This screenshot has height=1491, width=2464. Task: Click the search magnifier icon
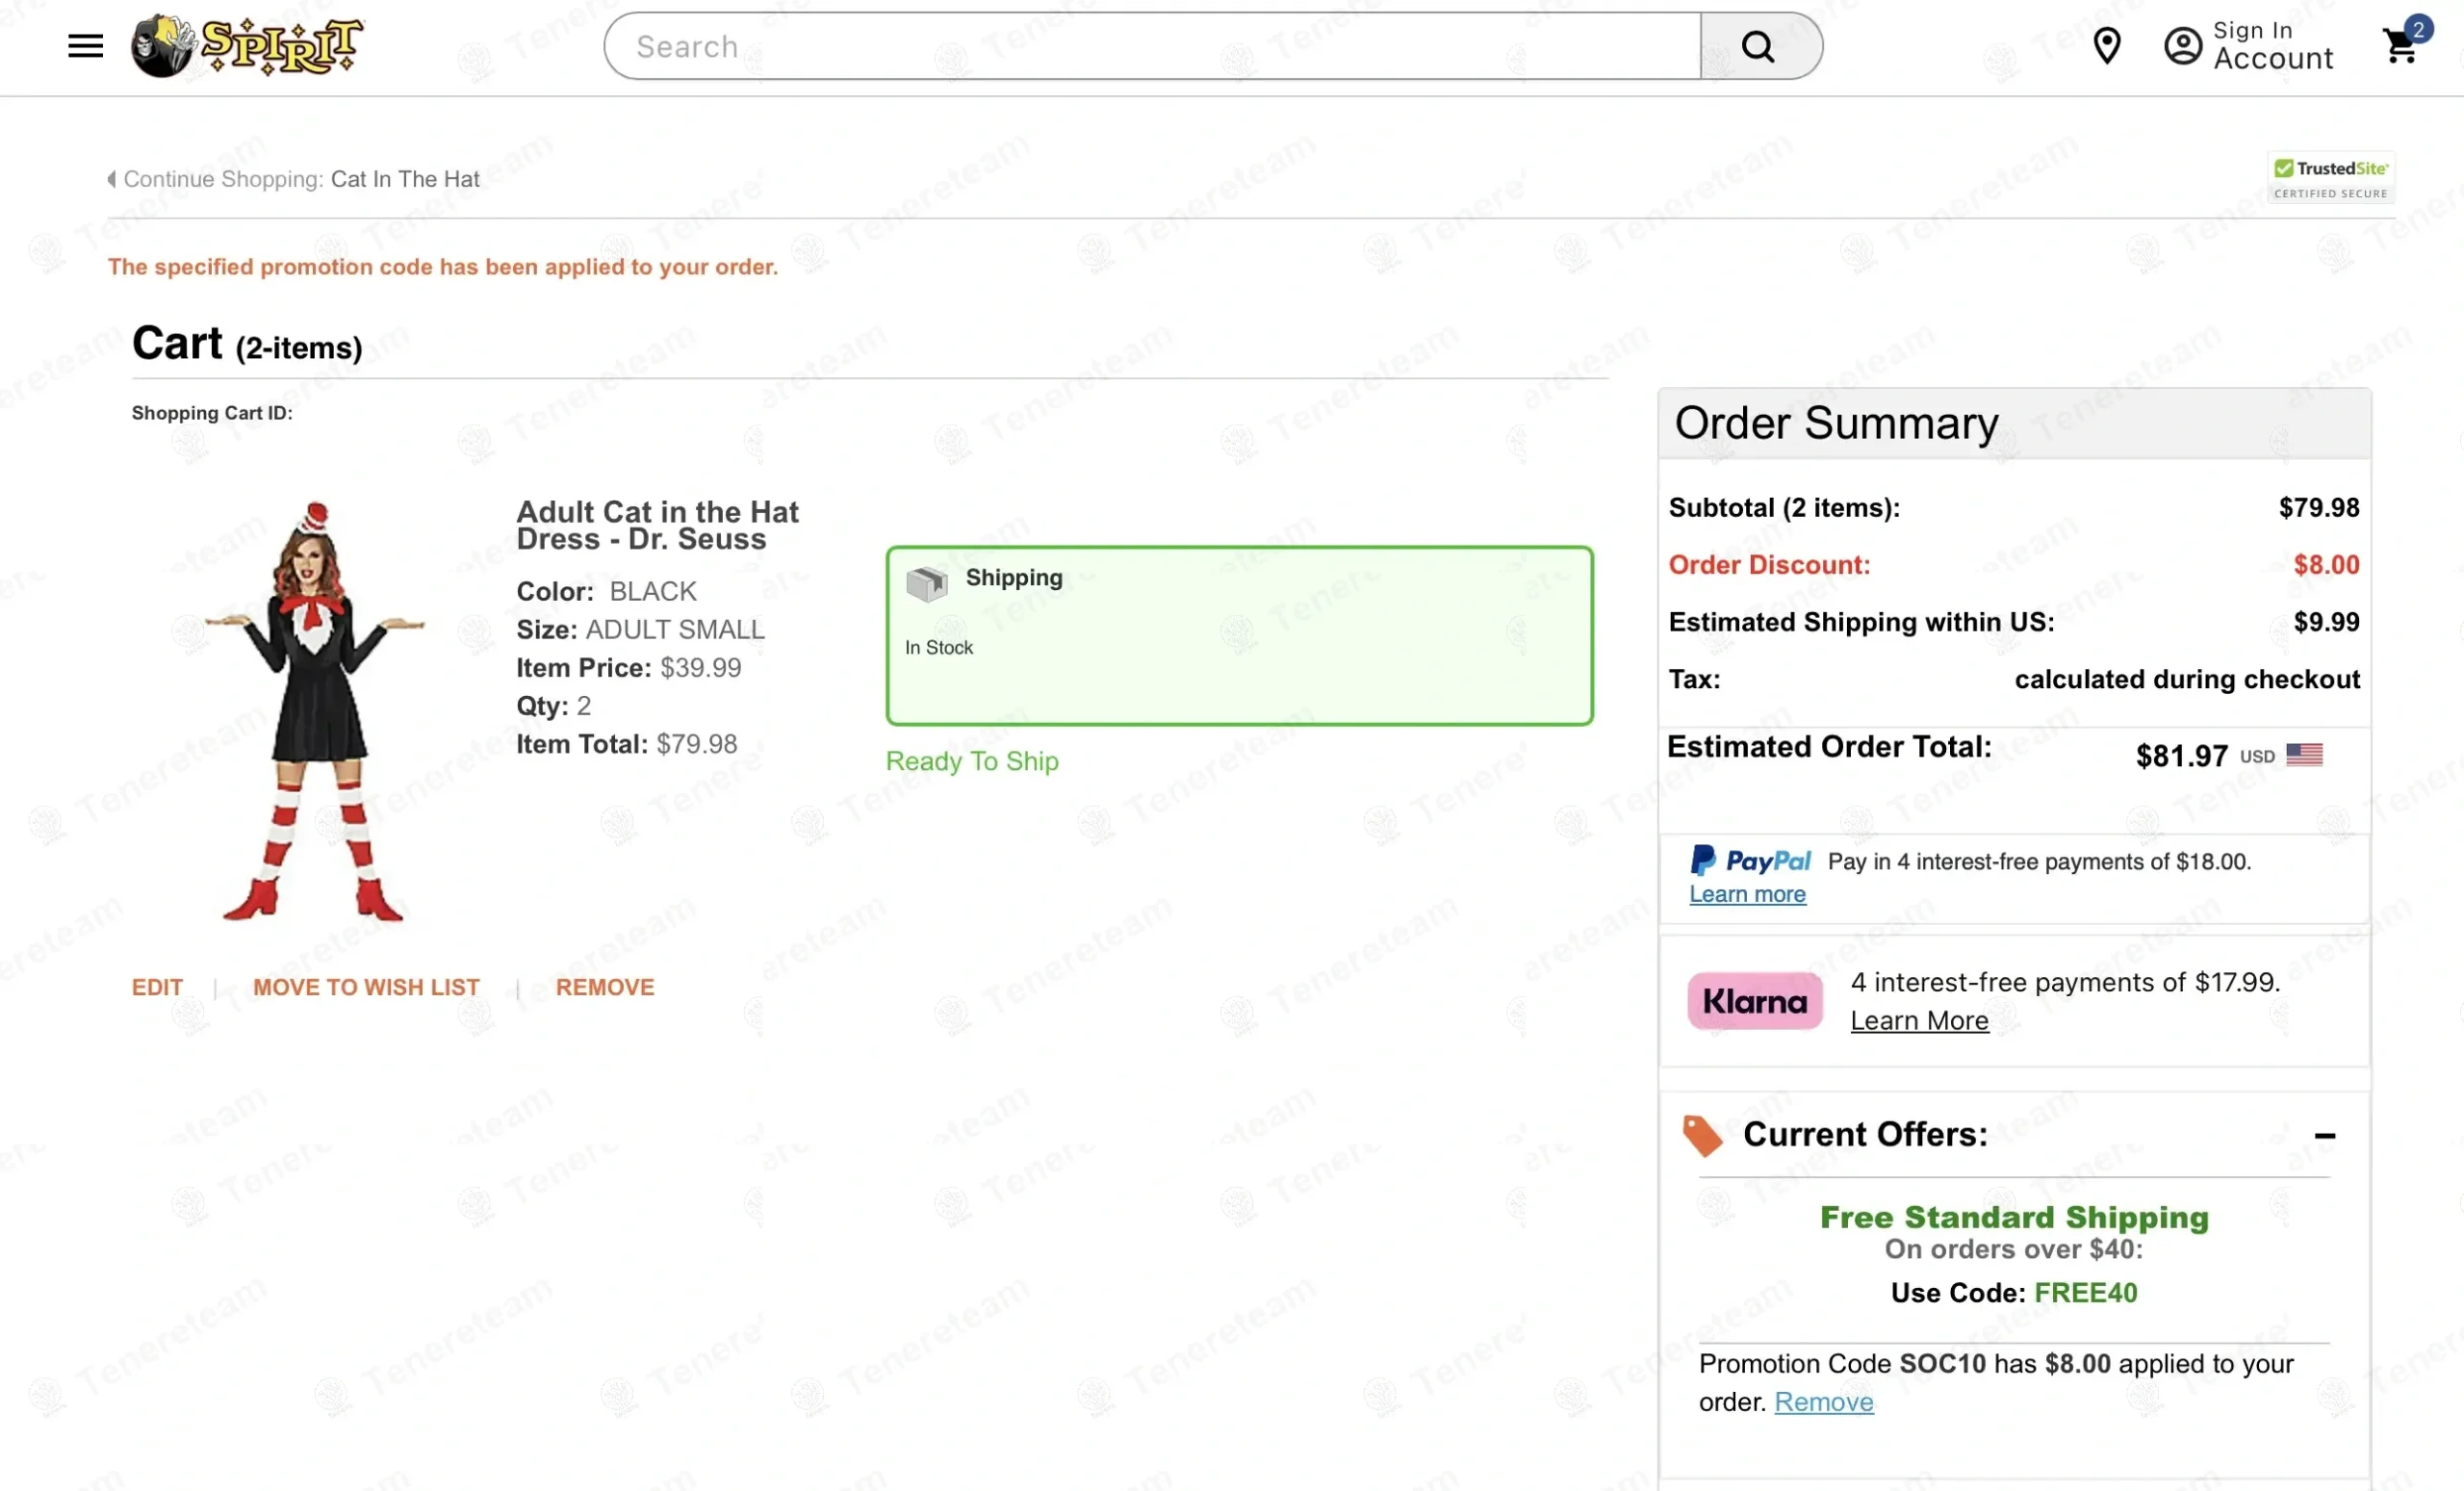click(1758, 45)
